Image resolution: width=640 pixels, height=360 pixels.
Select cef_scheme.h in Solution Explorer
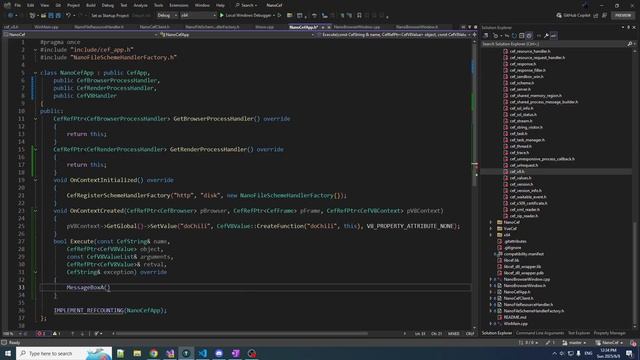click(x=522, y=83)
